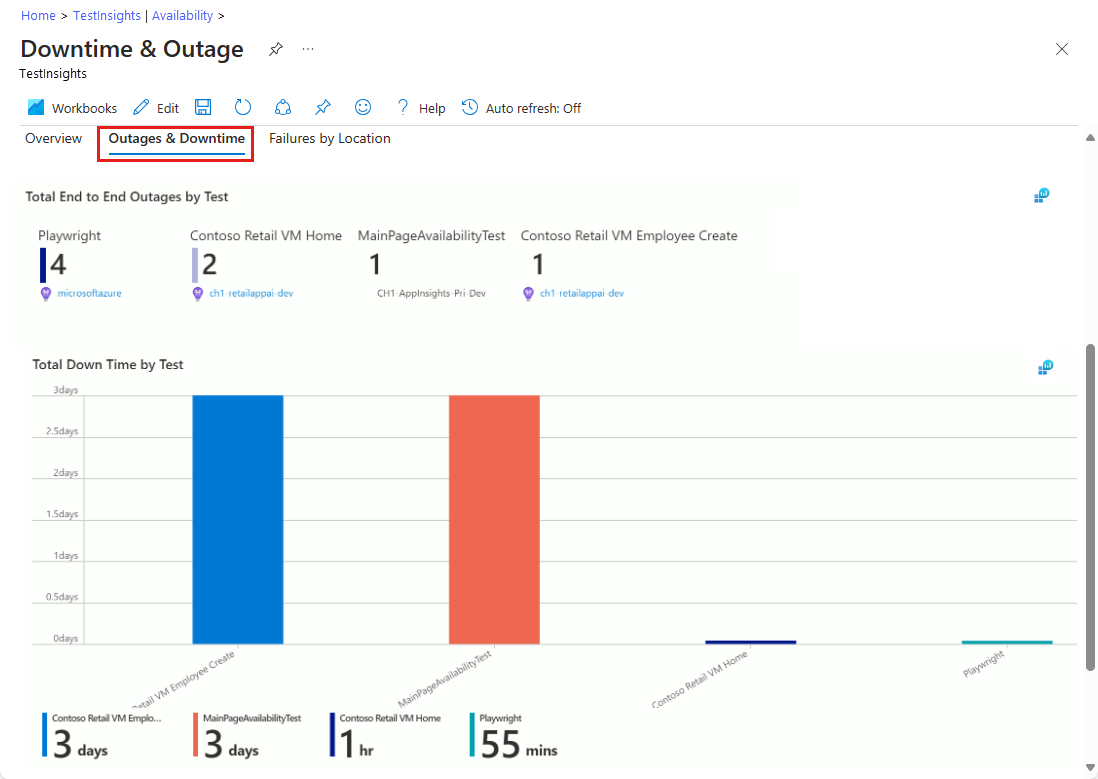Viewport: 1098px width, 779px height.
Task: Click scrollbar up arrow
Action: (1090, 138)
